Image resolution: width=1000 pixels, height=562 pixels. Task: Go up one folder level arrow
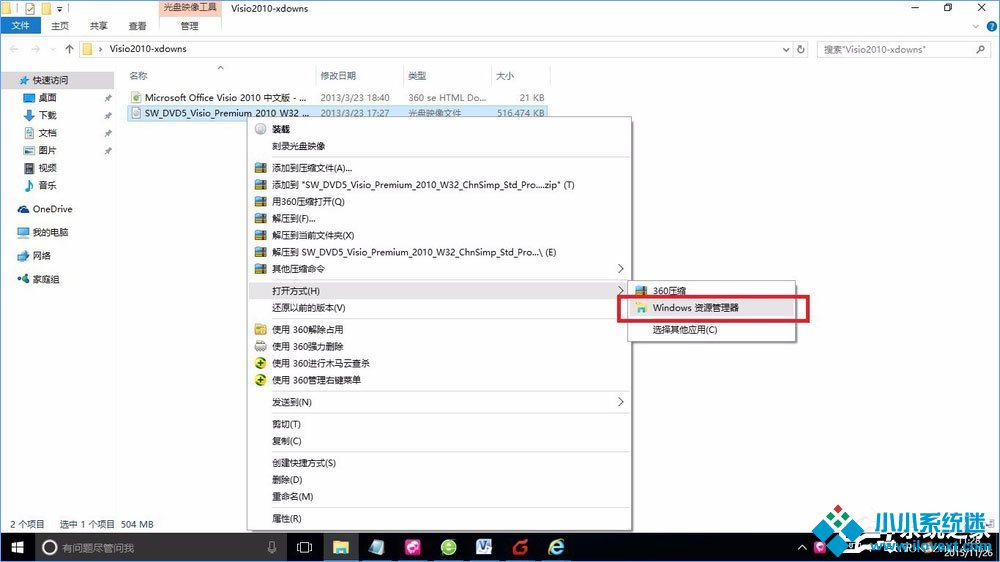pyautogui.click(x=69, y=49)
